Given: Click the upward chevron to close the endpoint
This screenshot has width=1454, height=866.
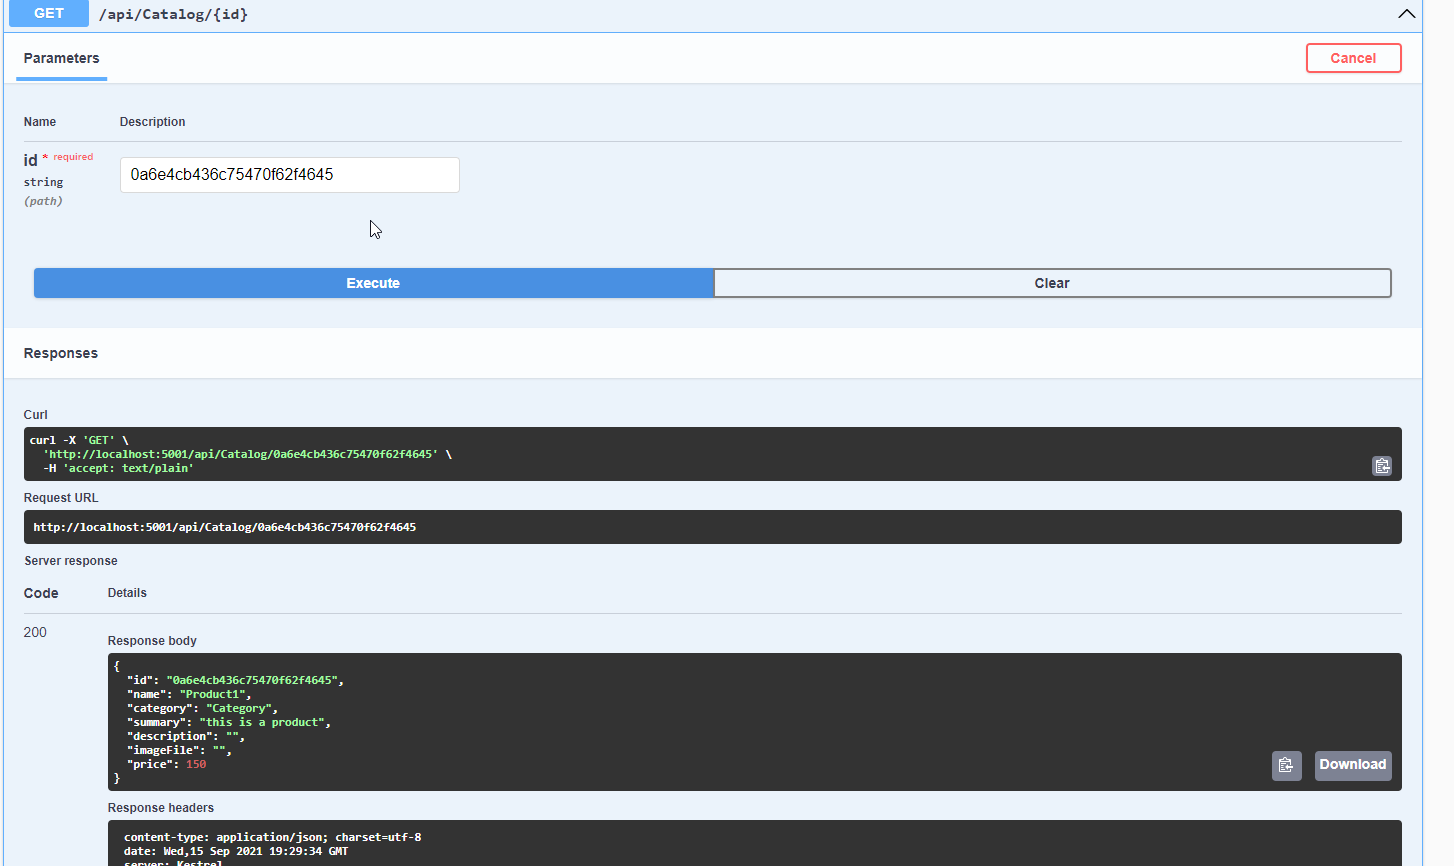Looking at the screenshot, I should (1407, 14).
